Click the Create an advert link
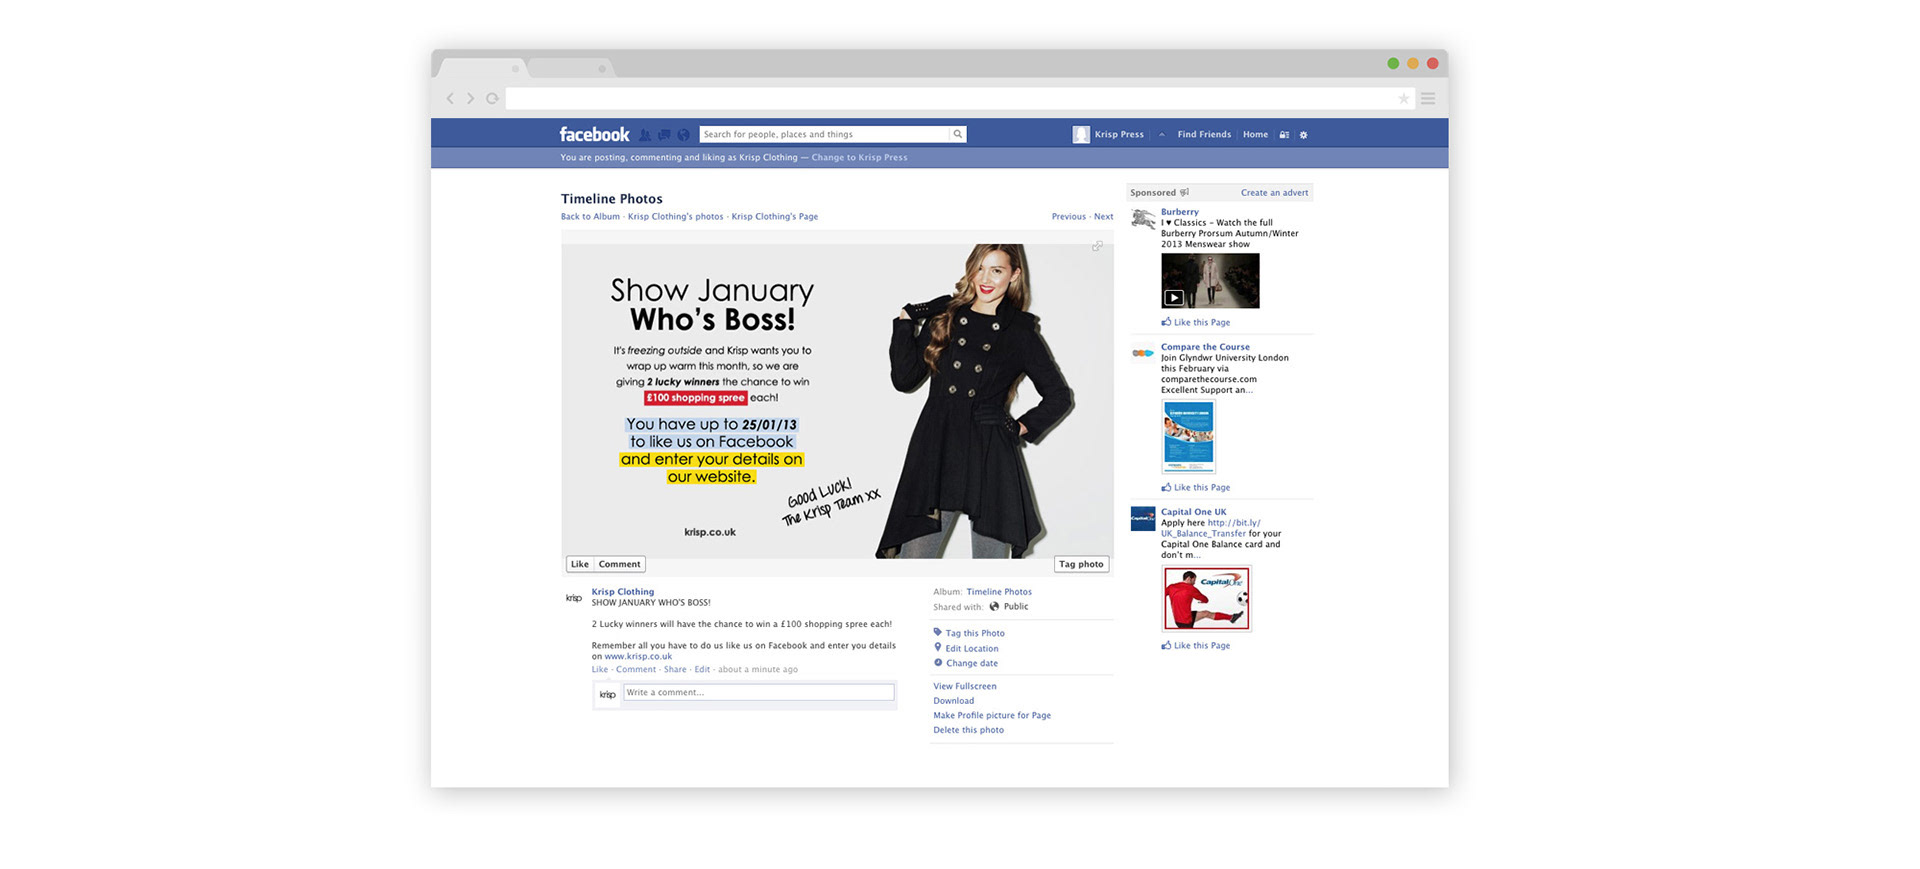Screen dimensions: 1920x869 [1274, 192]
